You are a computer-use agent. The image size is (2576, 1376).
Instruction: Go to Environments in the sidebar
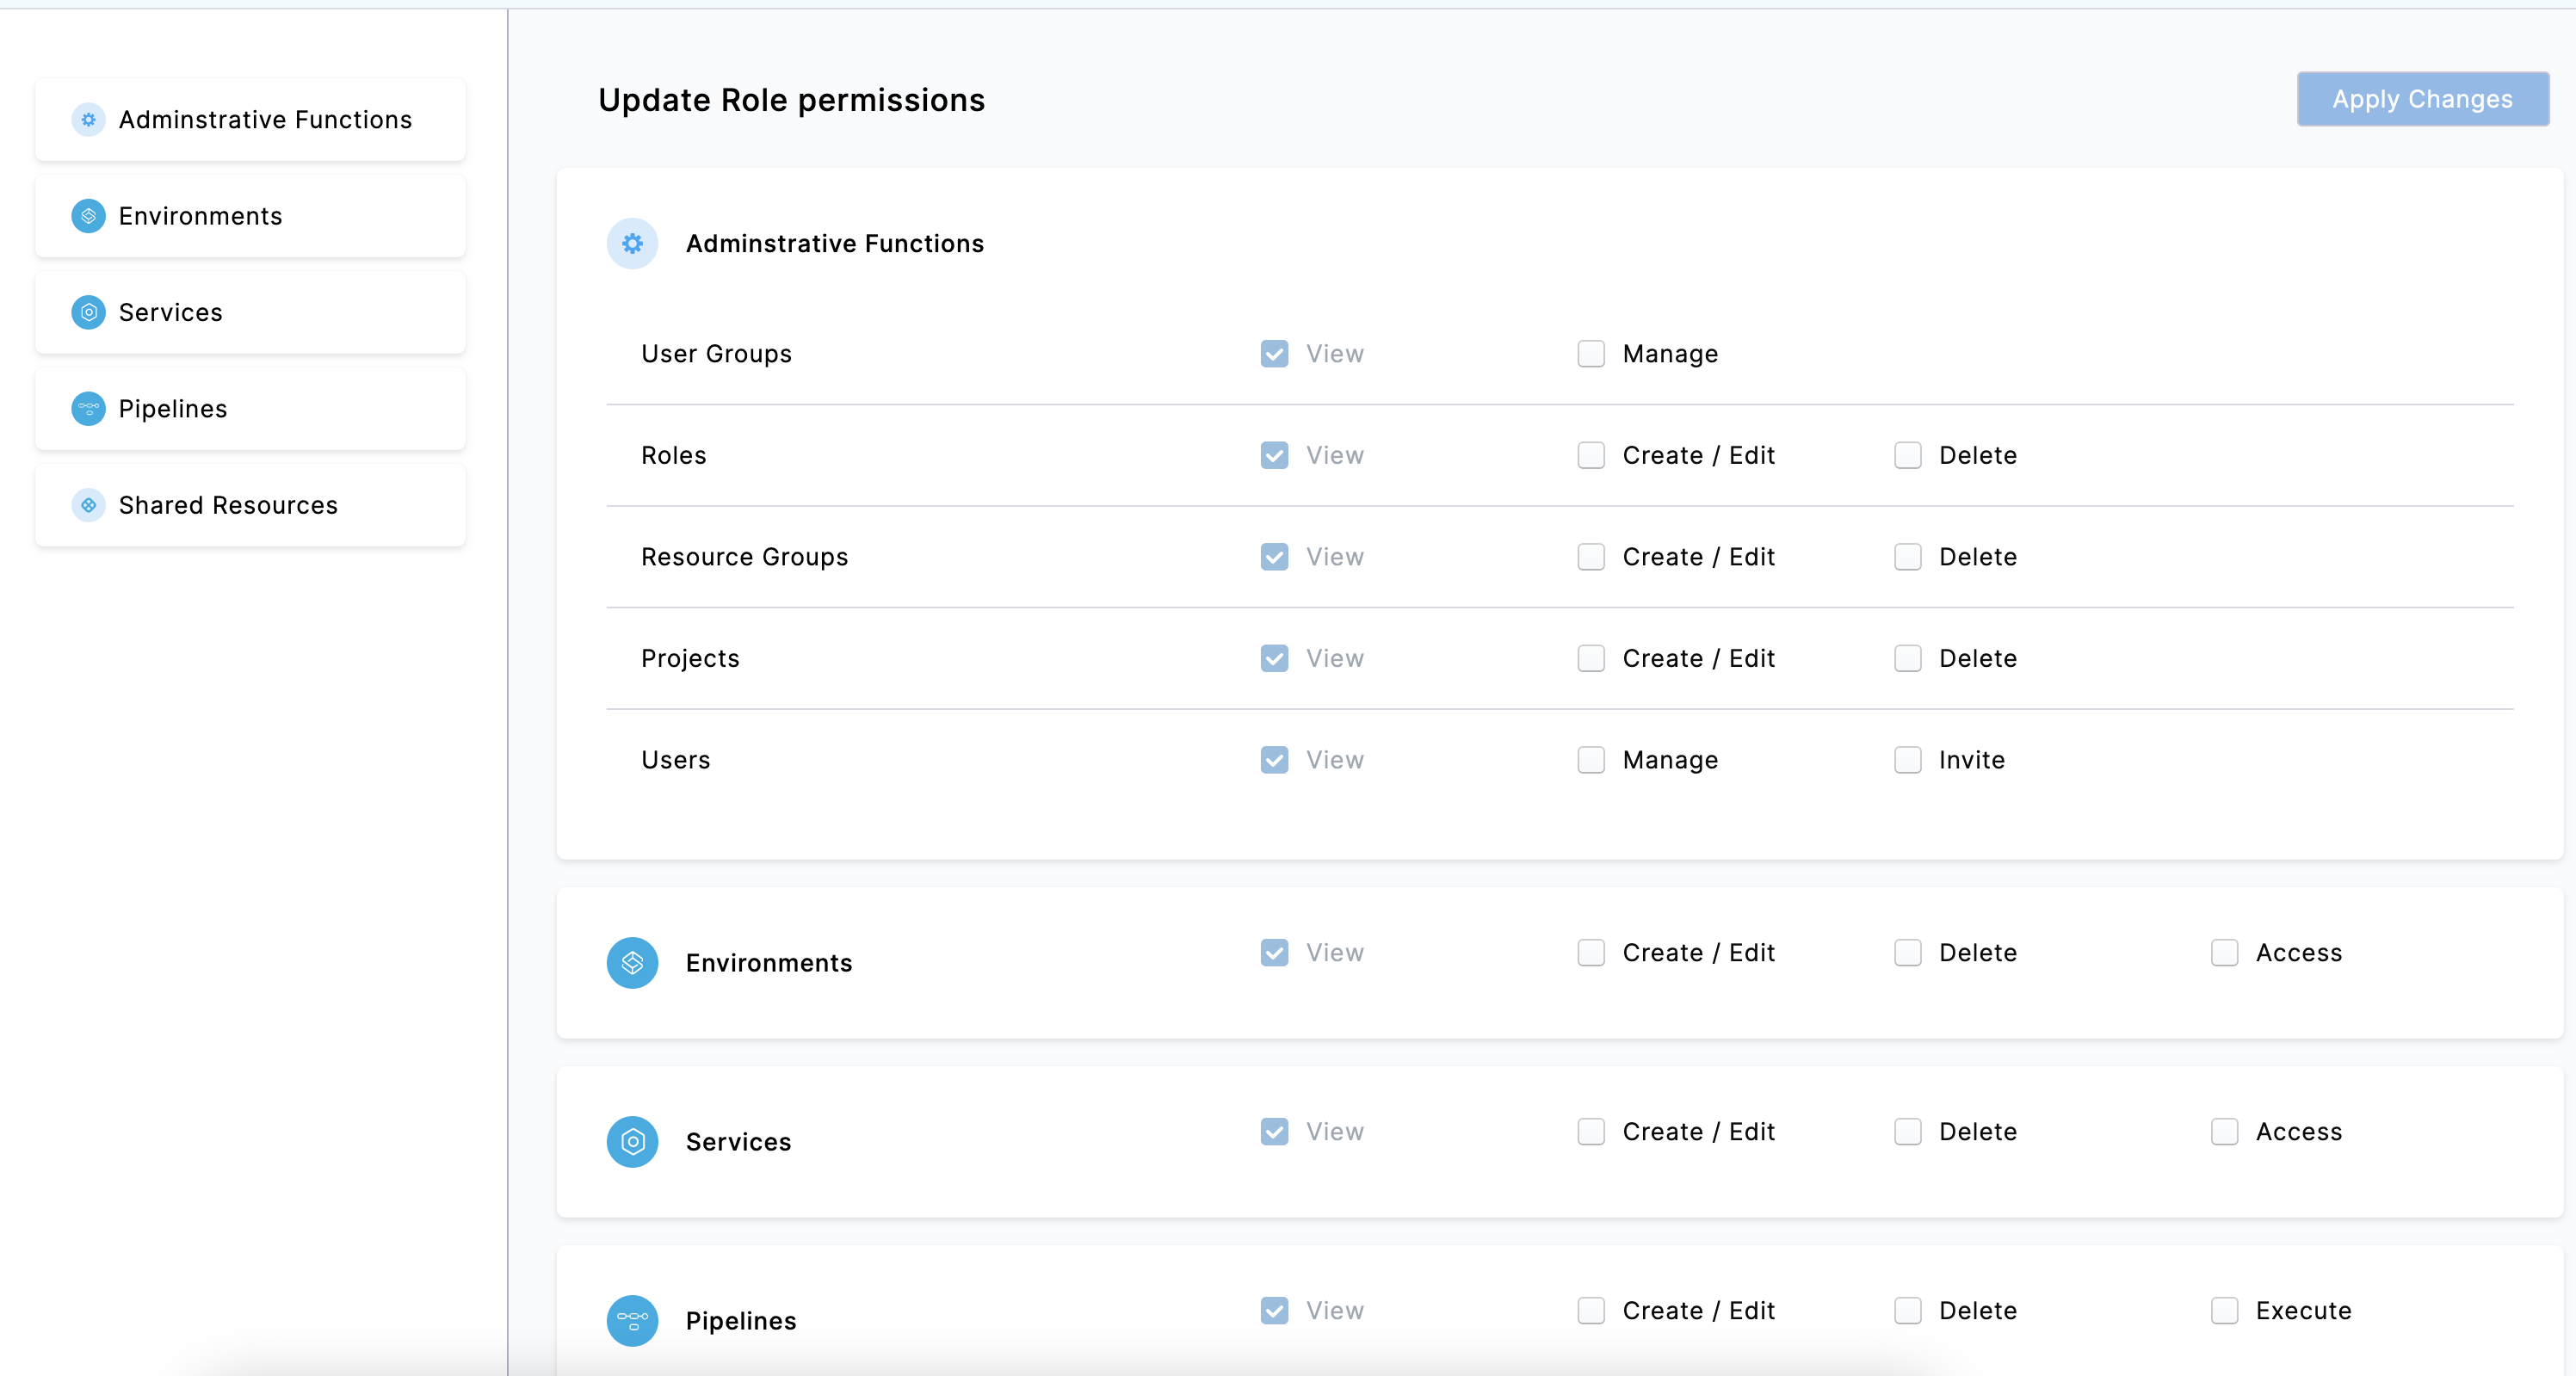[250, 216]
